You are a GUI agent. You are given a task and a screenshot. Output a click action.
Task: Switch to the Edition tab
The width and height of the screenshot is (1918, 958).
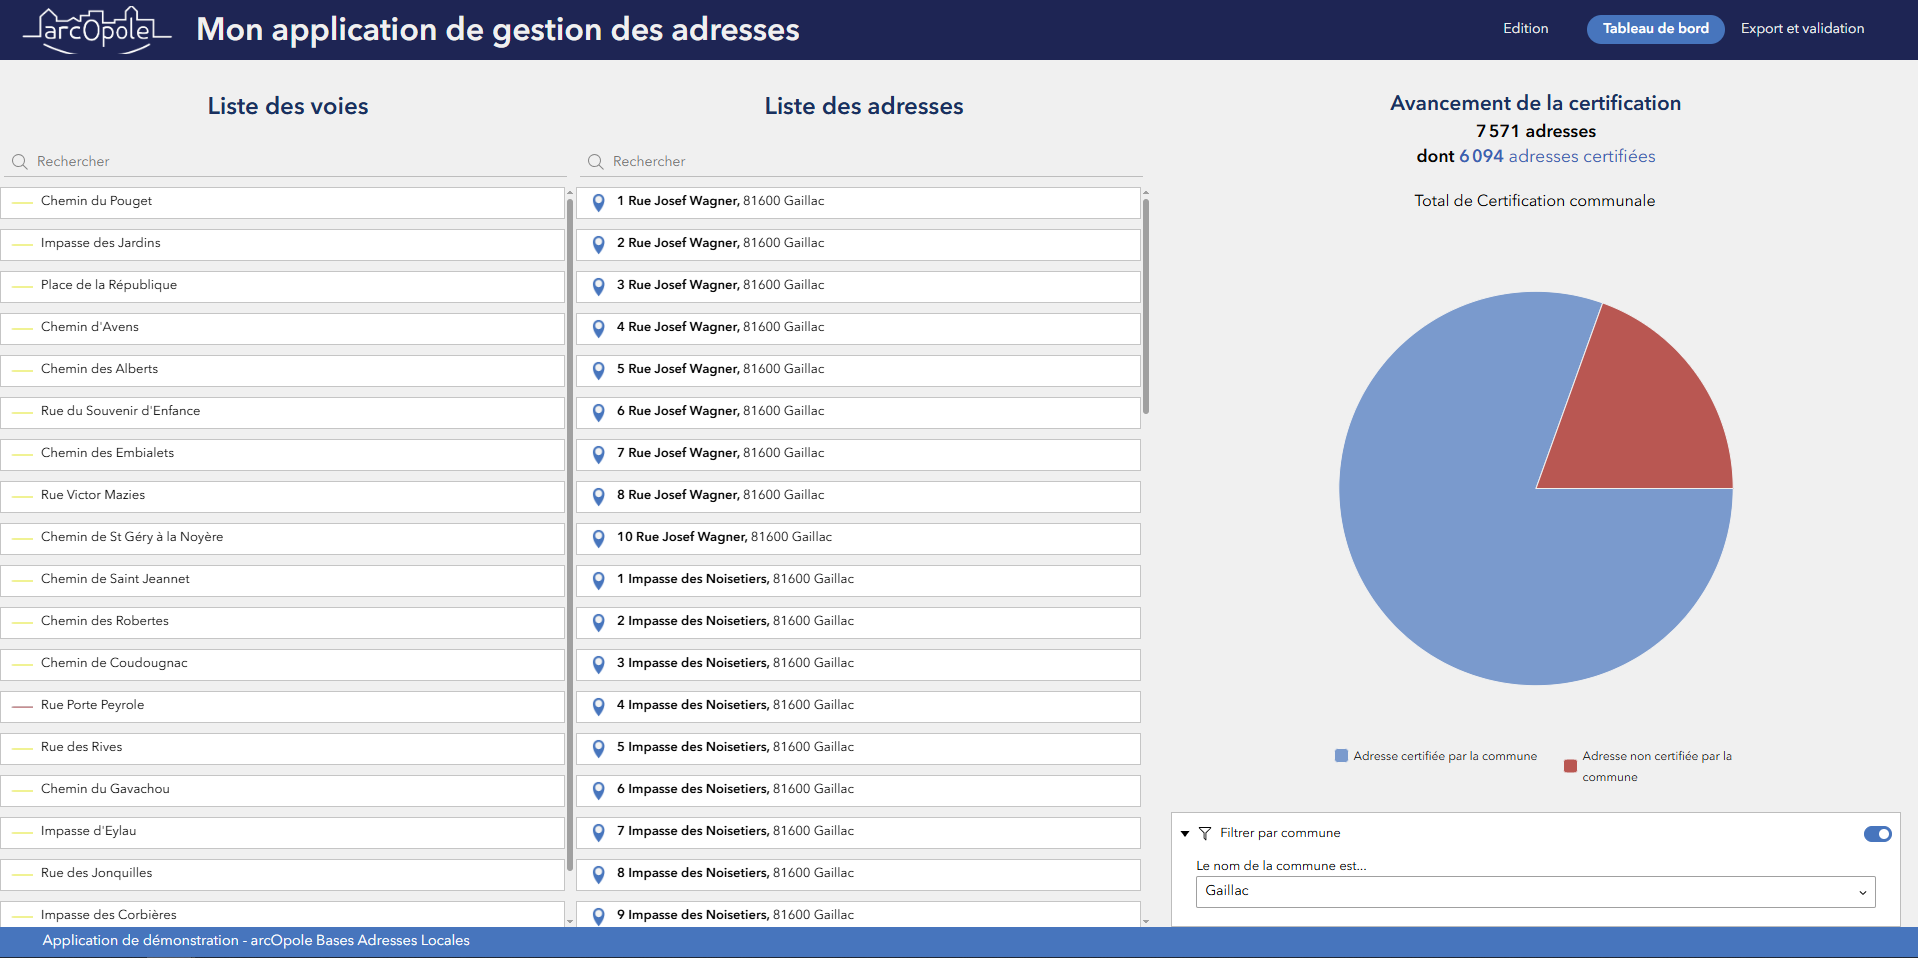click(x=1525, y=29)
